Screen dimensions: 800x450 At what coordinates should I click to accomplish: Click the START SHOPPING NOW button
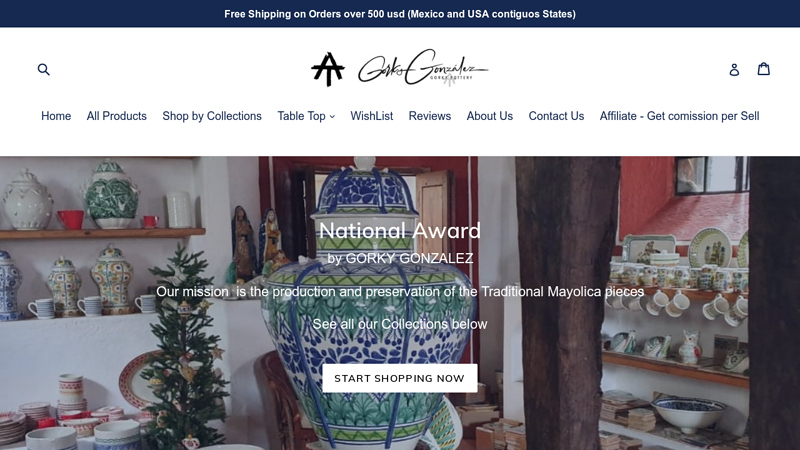400,378
